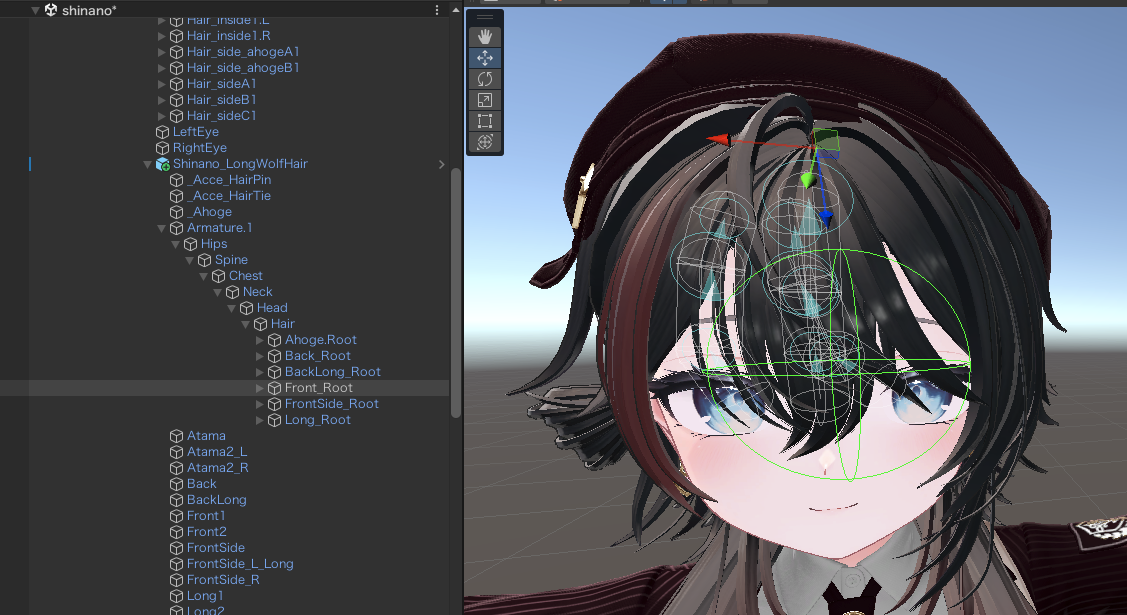This screenshot has height=615, width=1127.
Task: Click the green Y-axis gizmo arrow
Action: [806, 179]
